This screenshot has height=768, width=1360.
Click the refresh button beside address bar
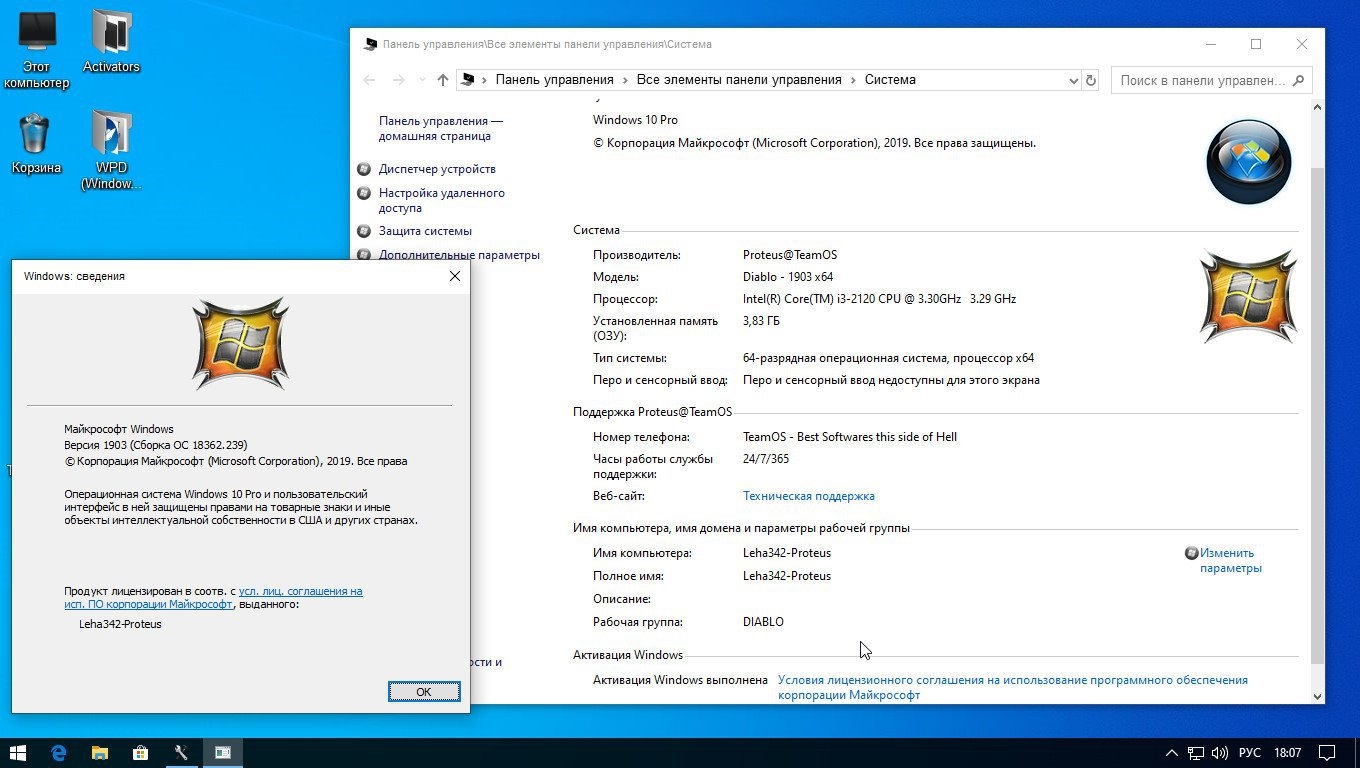pyautogui.click(x=1091, y=80)
